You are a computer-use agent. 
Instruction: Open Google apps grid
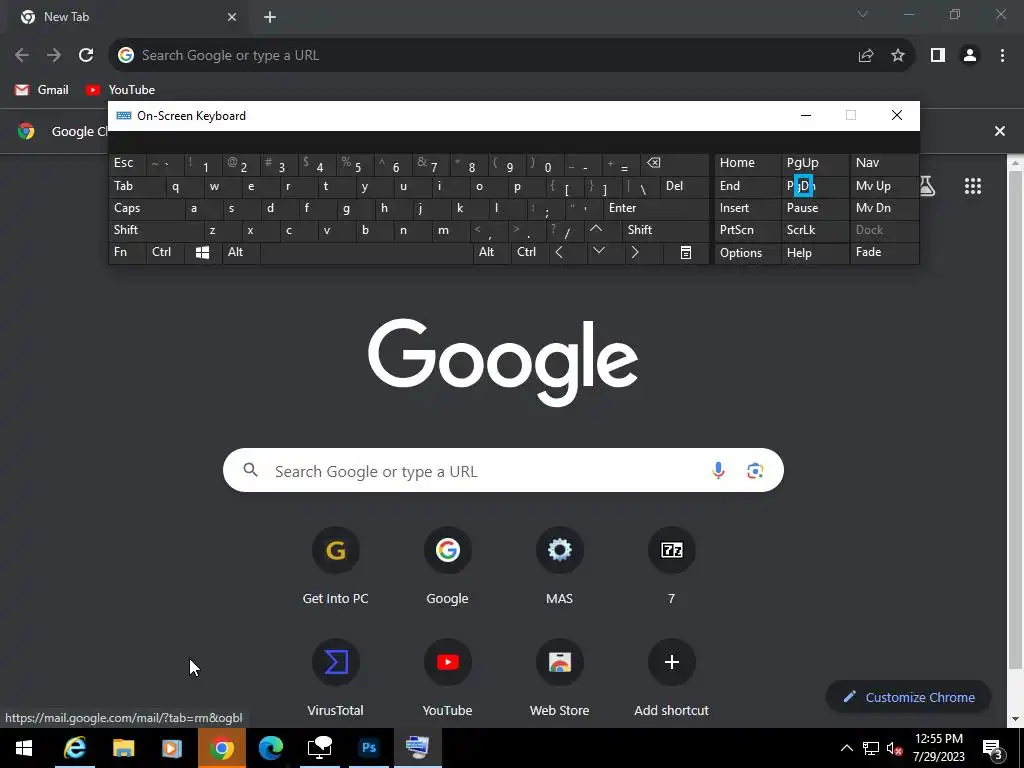click(x=973, y=186)
